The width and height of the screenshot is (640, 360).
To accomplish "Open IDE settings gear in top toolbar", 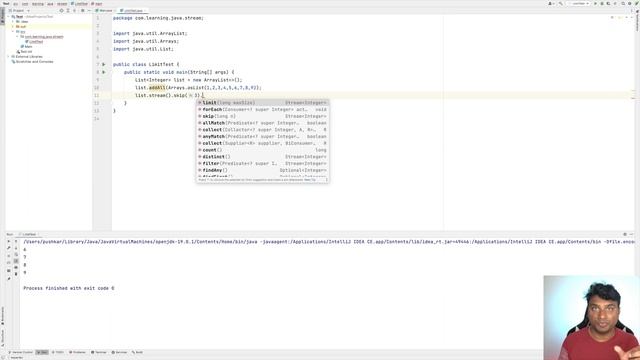I will 630,4.
